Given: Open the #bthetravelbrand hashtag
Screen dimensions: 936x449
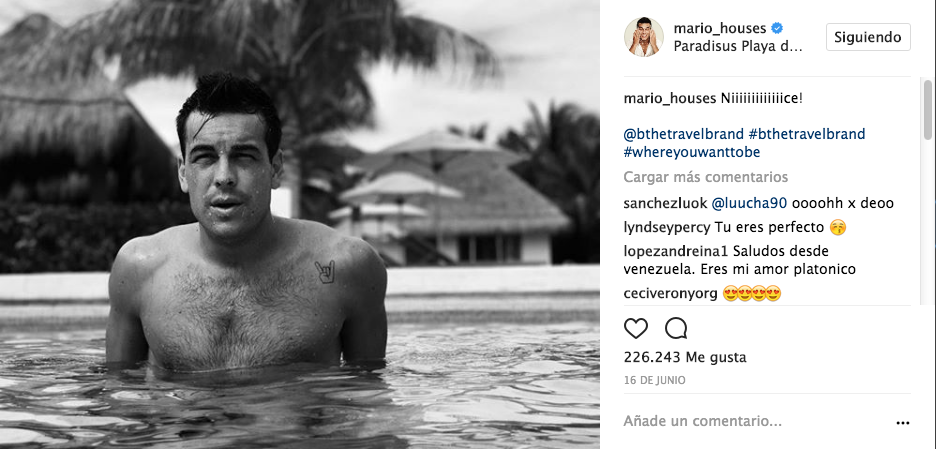Looking at the screenshot, I should pyautogui.click(x=806, y=134).
